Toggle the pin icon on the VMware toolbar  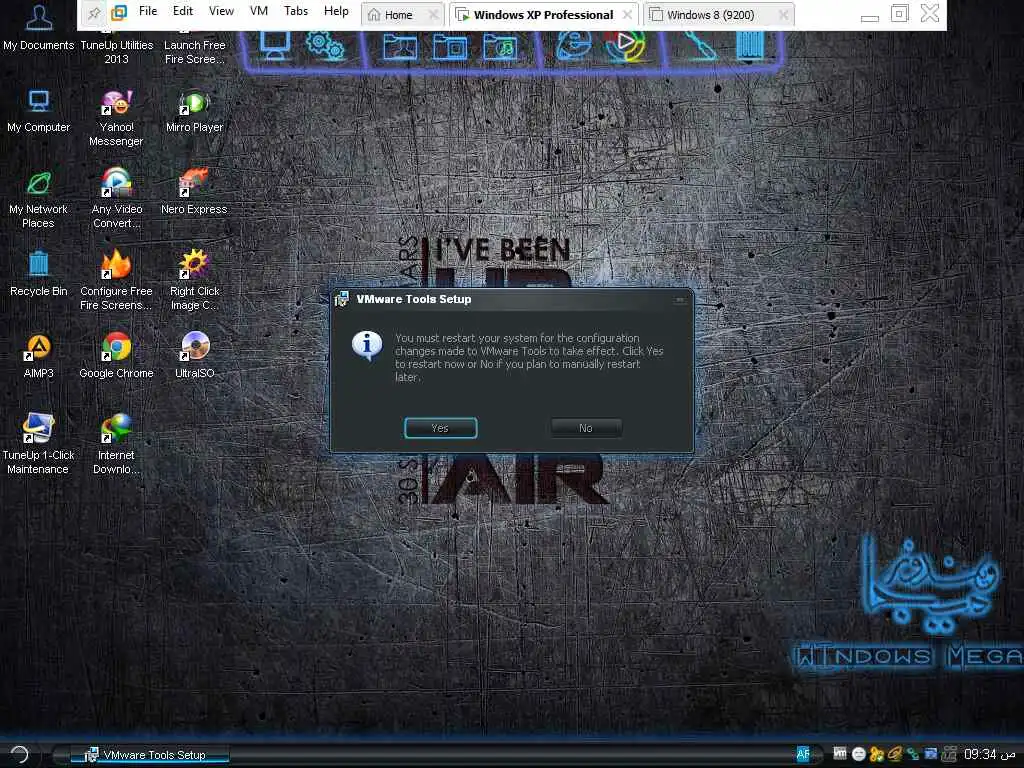coord(95,13)
